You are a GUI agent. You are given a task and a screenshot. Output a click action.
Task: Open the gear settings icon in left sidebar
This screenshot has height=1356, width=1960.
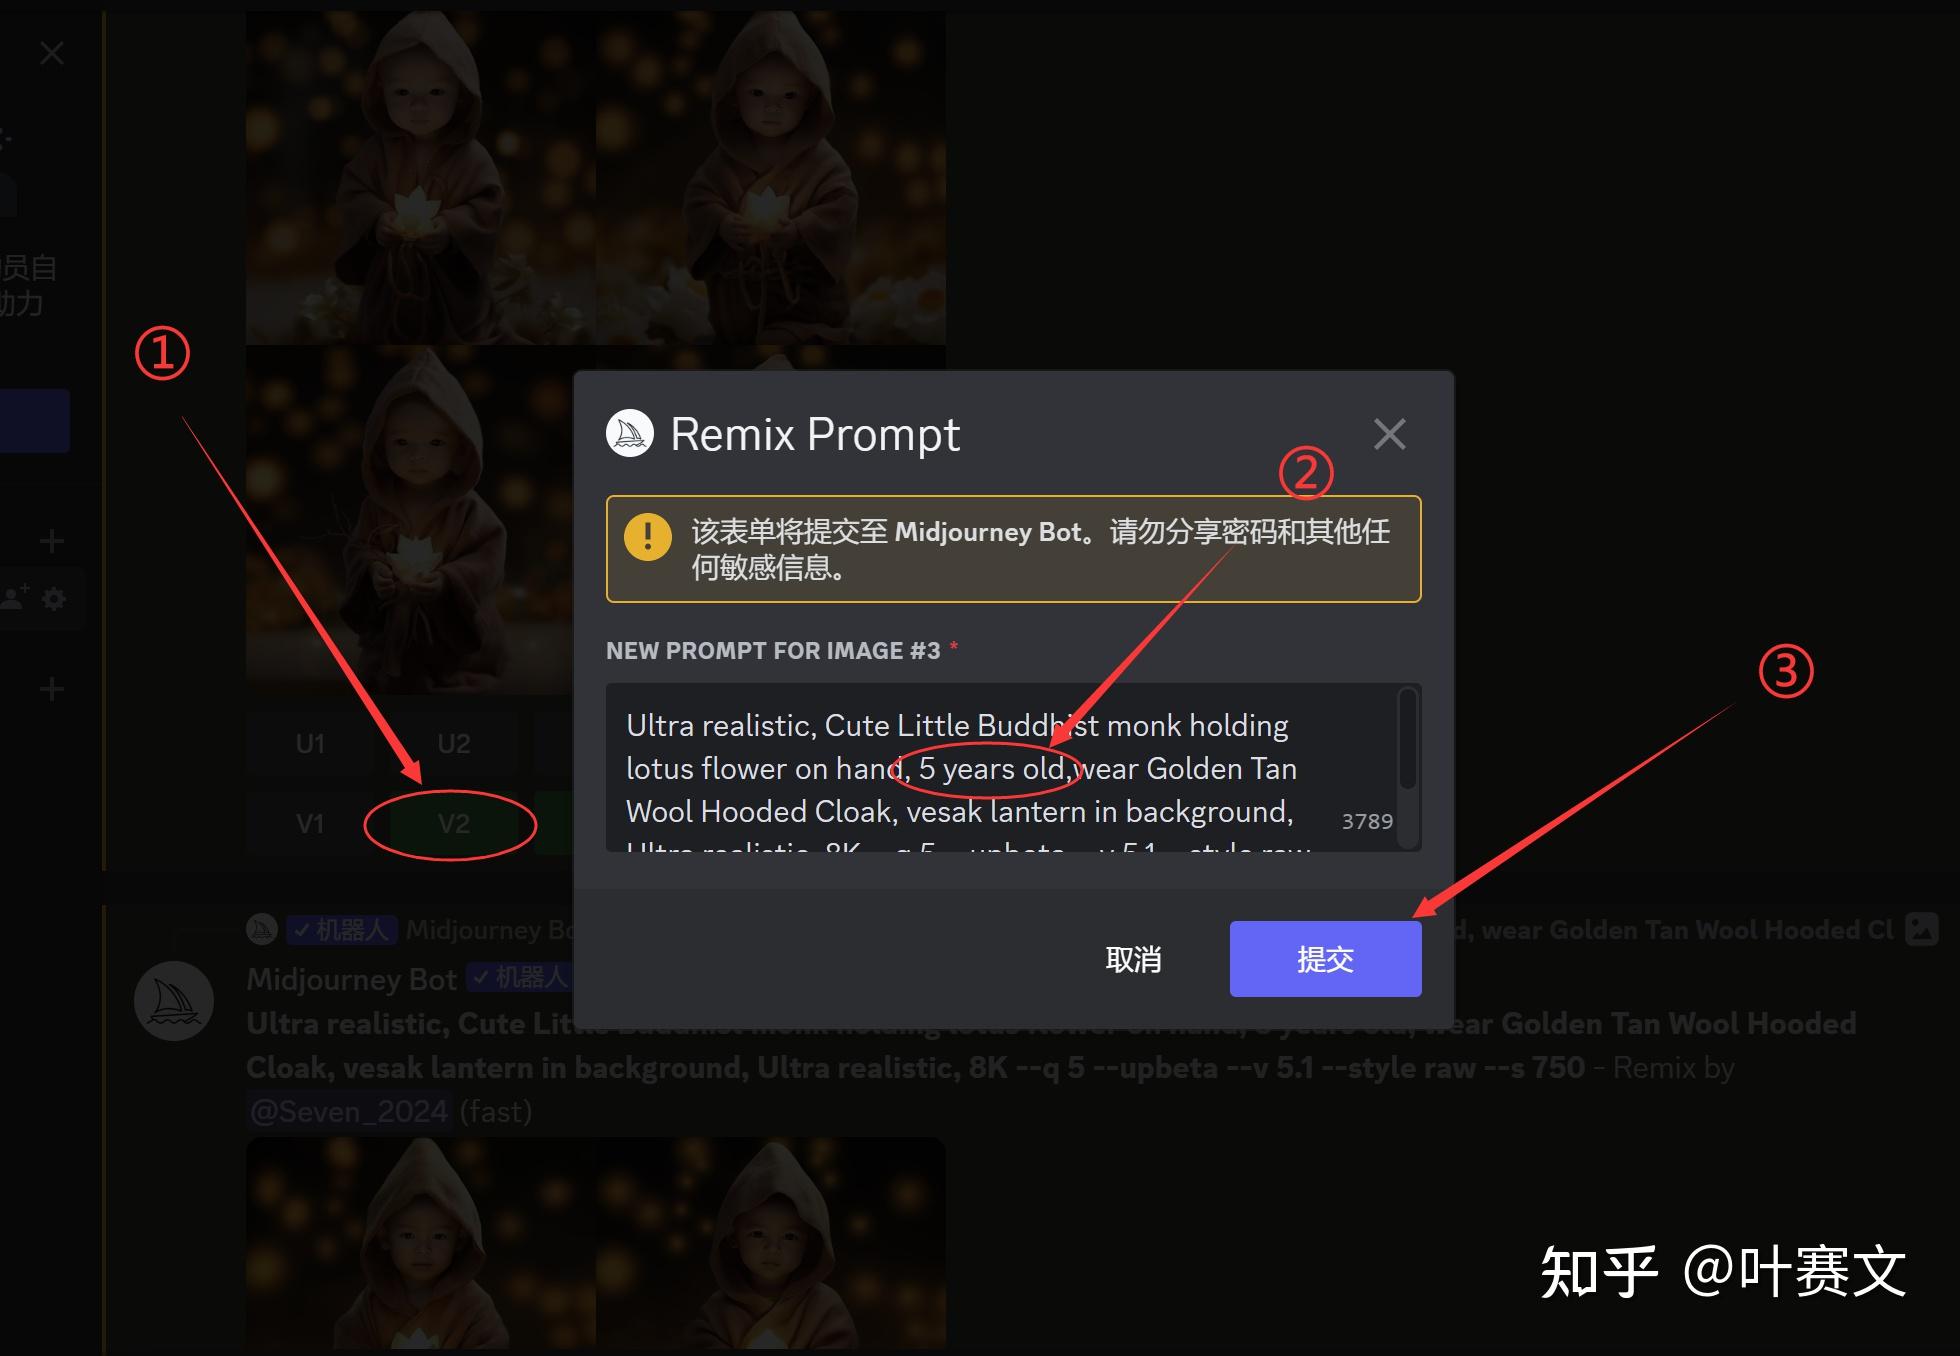[x=54, y=599]
